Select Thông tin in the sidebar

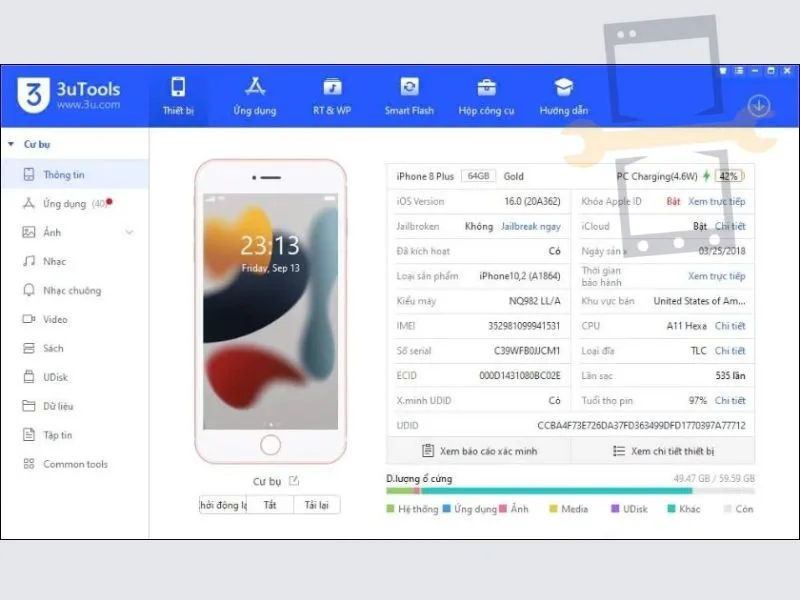tap(75, 174)
